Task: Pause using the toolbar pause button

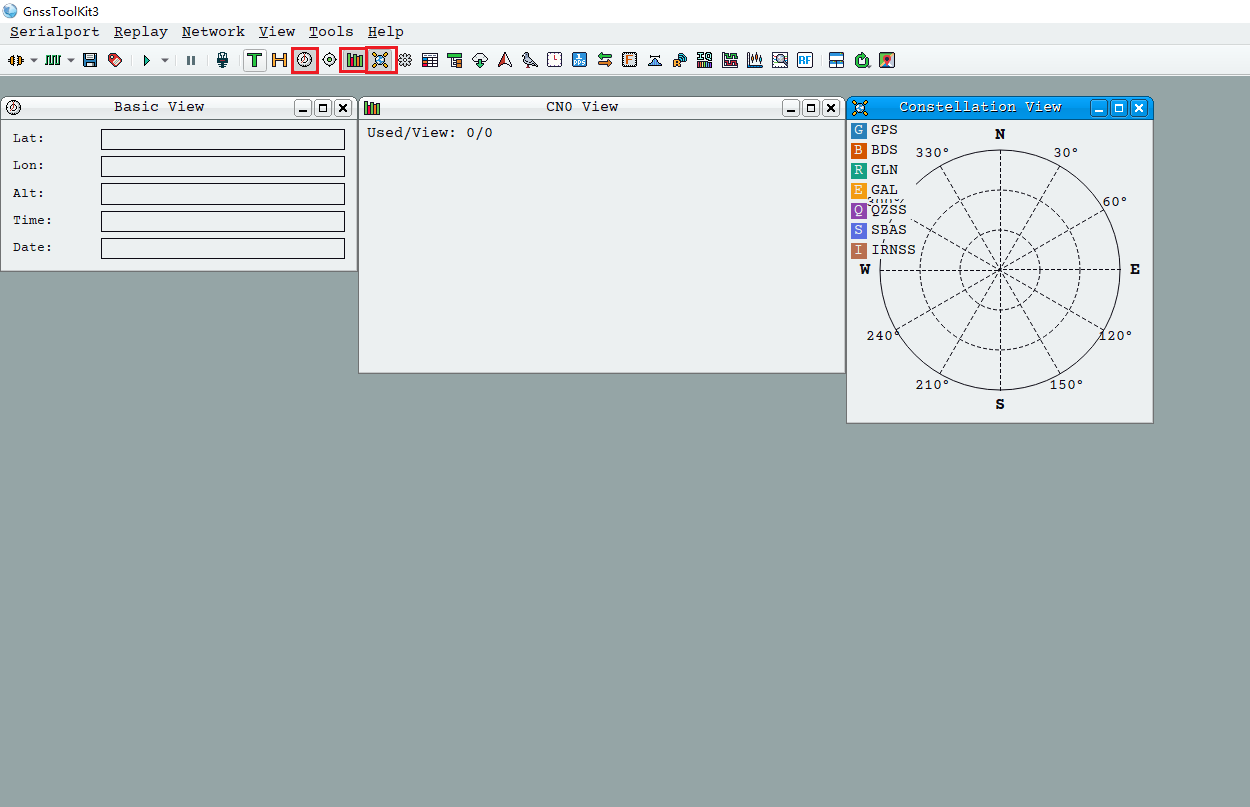Action: pyautogui.click(x=191, y=61)
